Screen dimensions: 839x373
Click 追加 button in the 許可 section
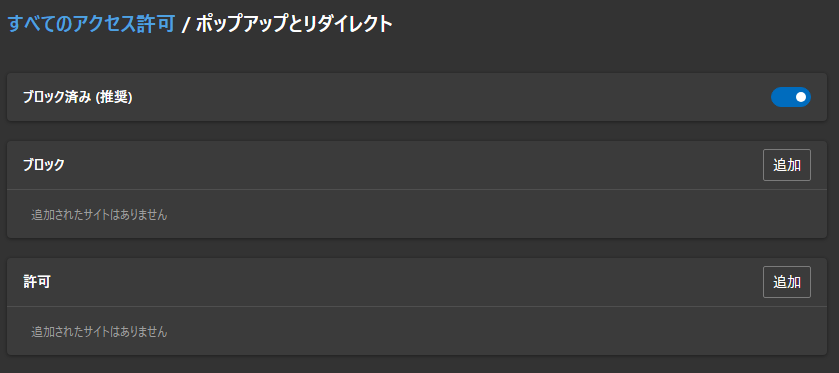coord(787,282)
